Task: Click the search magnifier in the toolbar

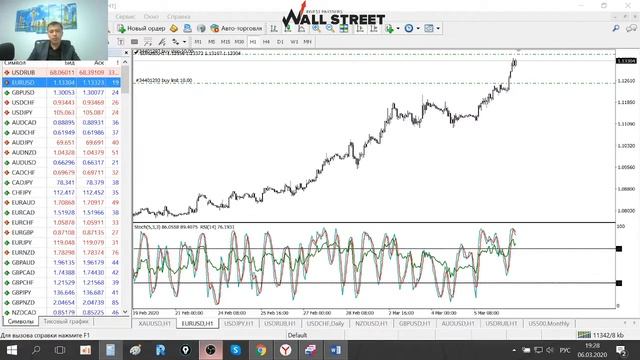Action: (616, 28)
